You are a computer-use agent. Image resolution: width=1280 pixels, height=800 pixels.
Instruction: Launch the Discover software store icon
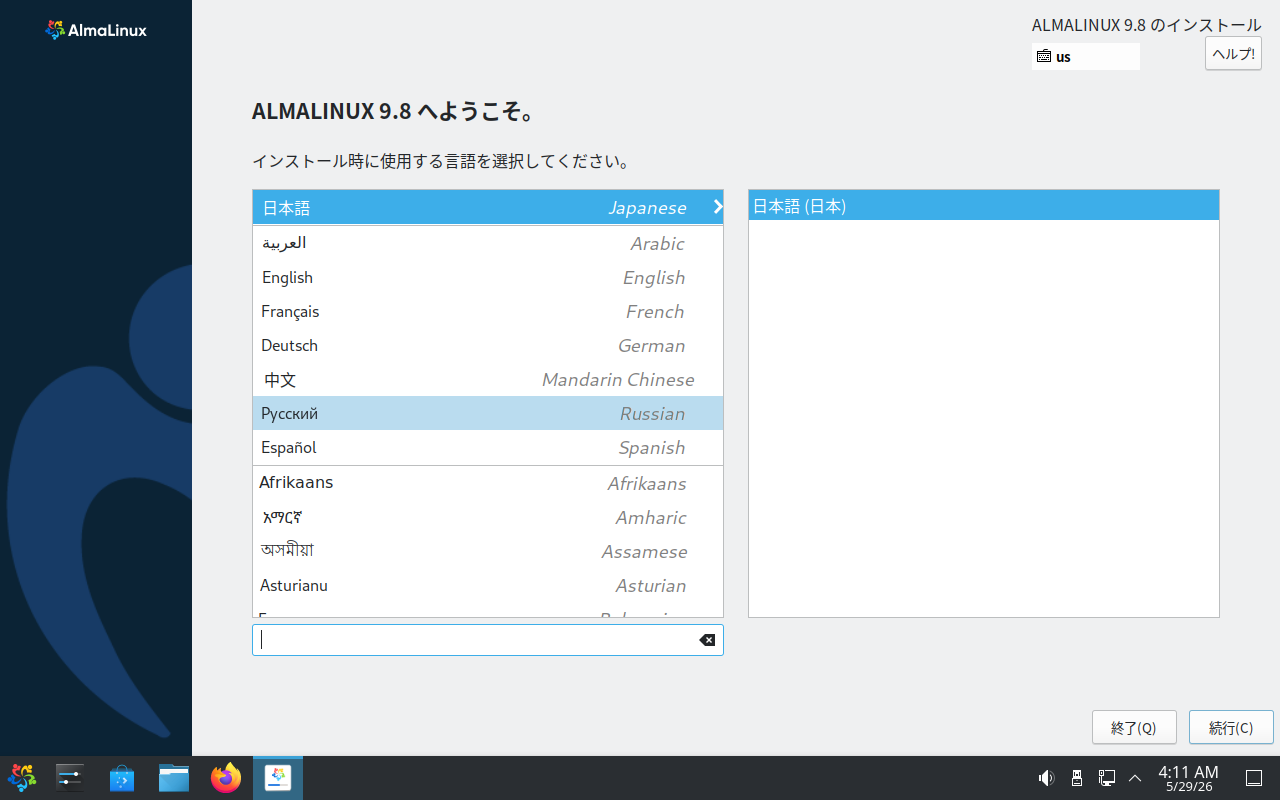click(x=122, y=777)
